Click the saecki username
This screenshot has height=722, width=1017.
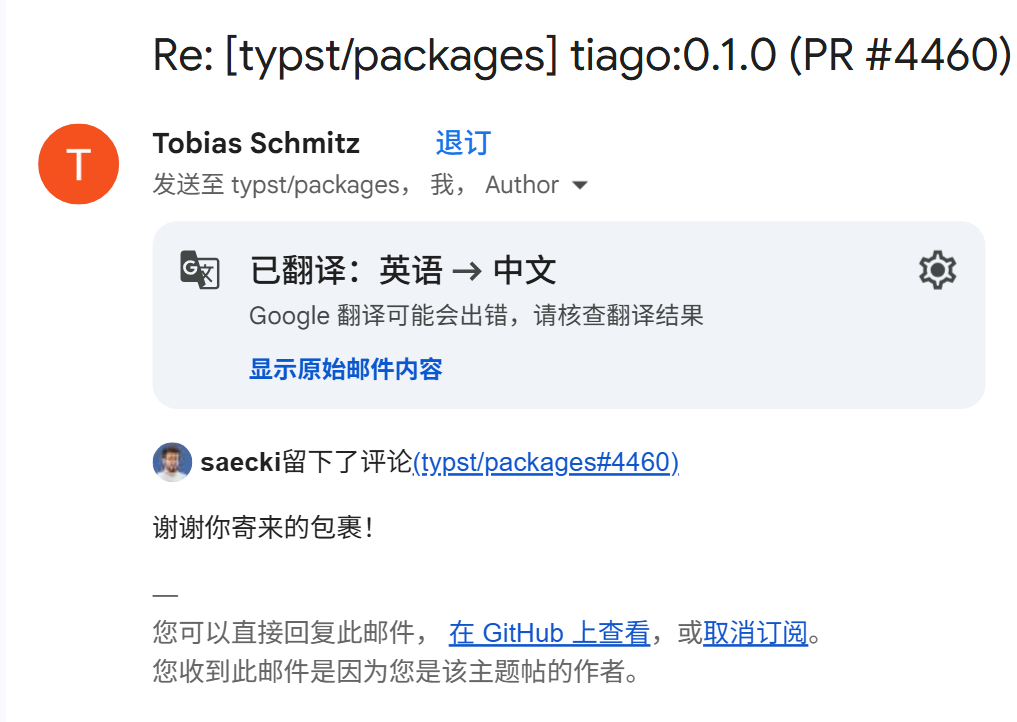click(x=241, y=462)
